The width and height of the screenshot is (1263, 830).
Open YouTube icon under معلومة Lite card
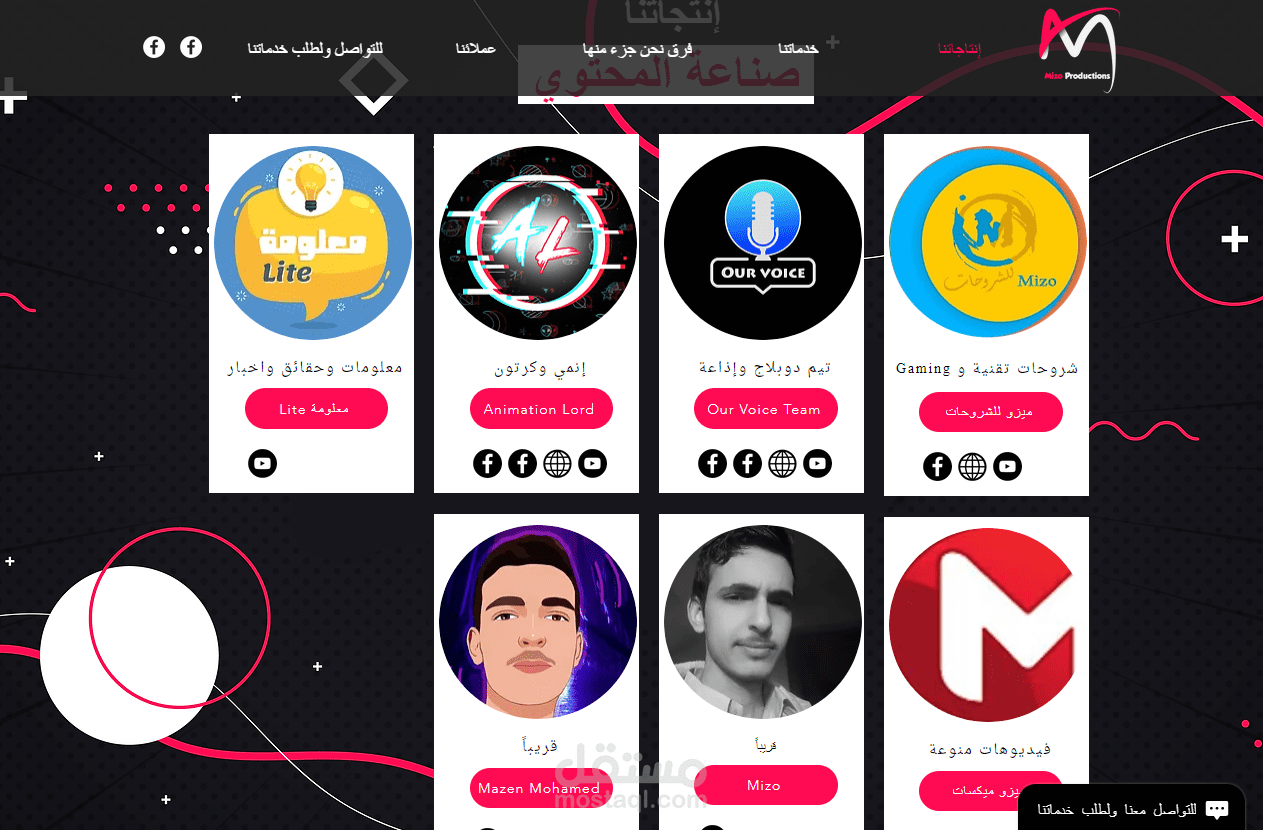coord(262,463)
